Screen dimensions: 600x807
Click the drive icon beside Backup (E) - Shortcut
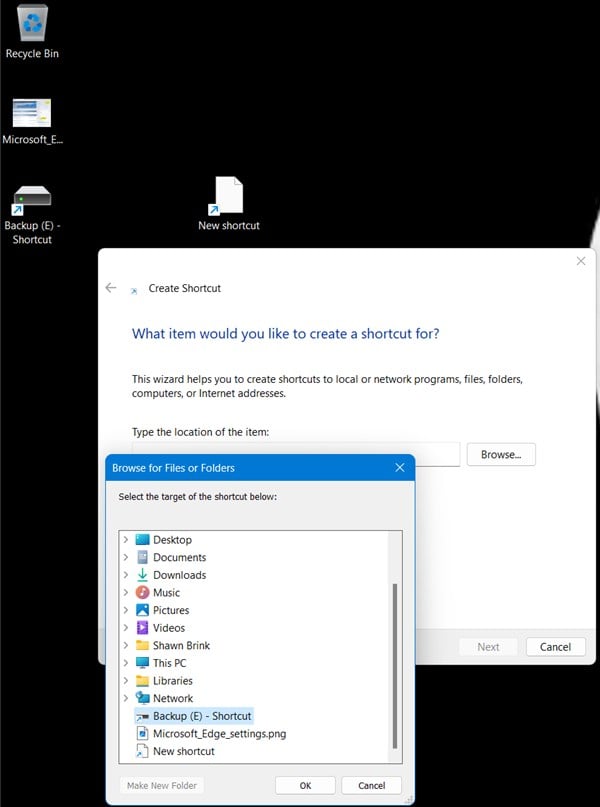(x=143, y=716)
